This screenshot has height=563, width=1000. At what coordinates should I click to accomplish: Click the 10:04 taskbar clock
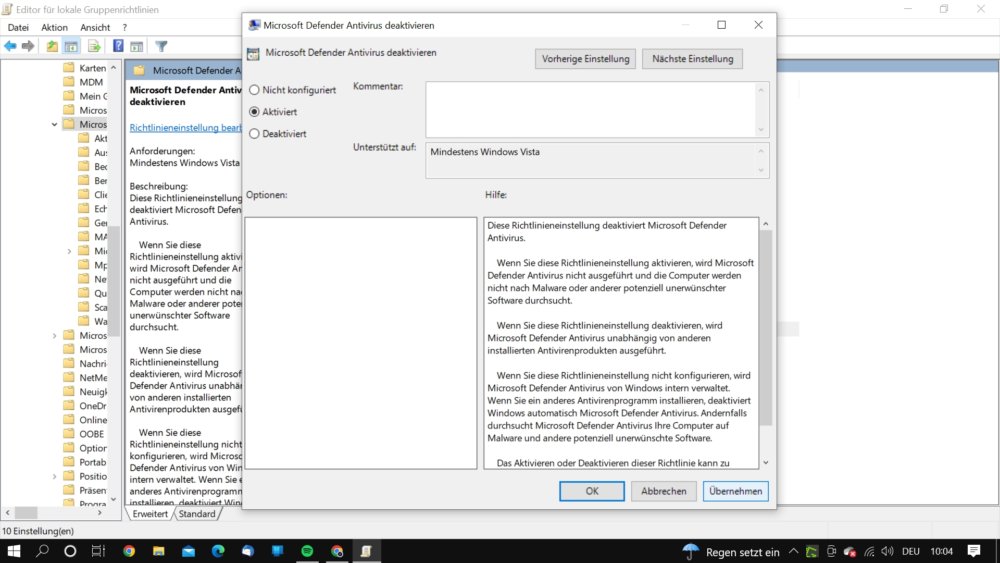941,552
